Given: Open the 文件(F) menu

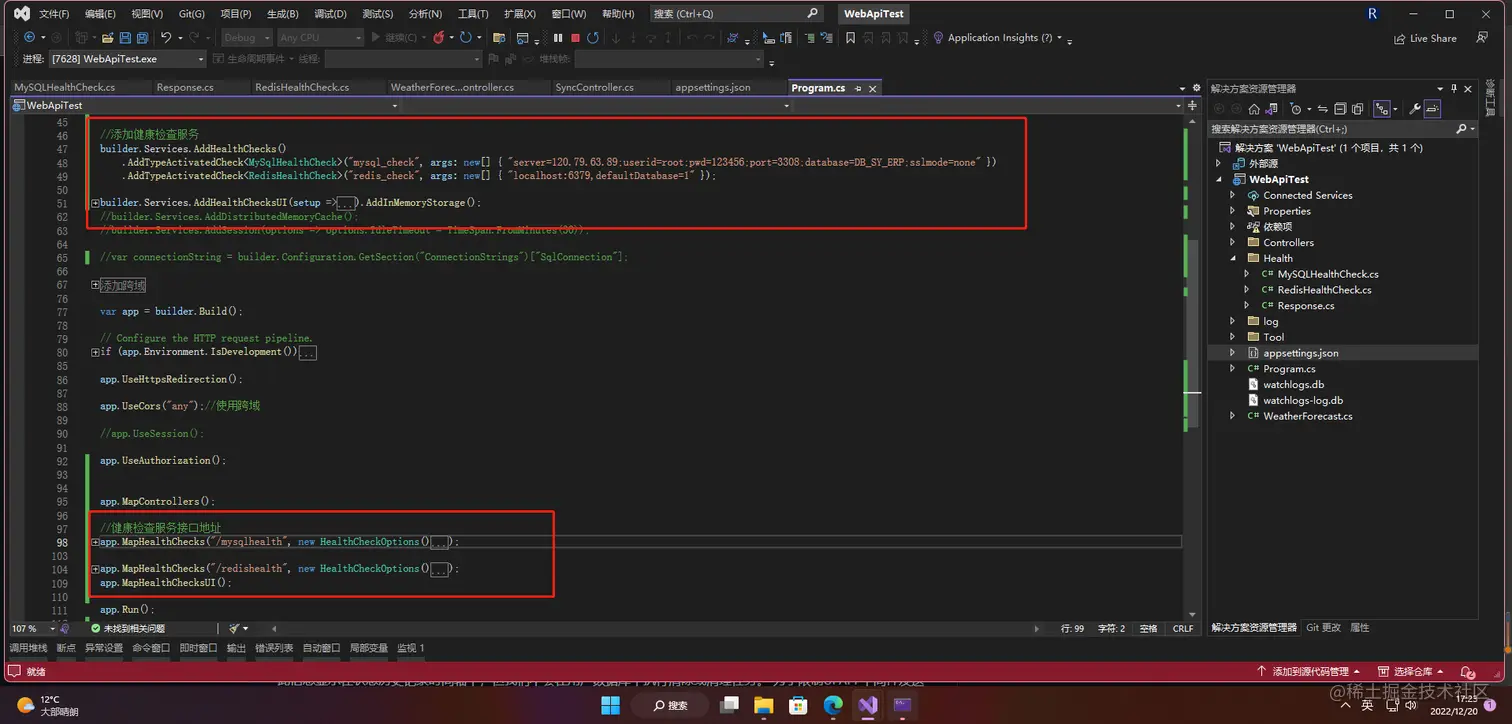Looking at the screenshot, I should pyautogui.click(x=54, y=14).
